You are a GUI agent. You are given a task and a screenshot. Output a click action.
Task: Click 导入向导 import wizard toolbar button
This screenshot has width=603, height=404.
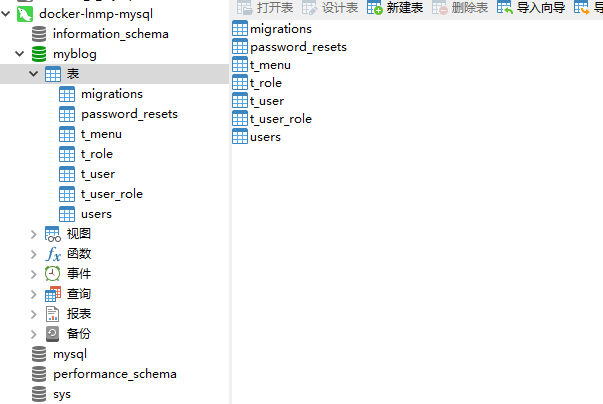(531, 7)
